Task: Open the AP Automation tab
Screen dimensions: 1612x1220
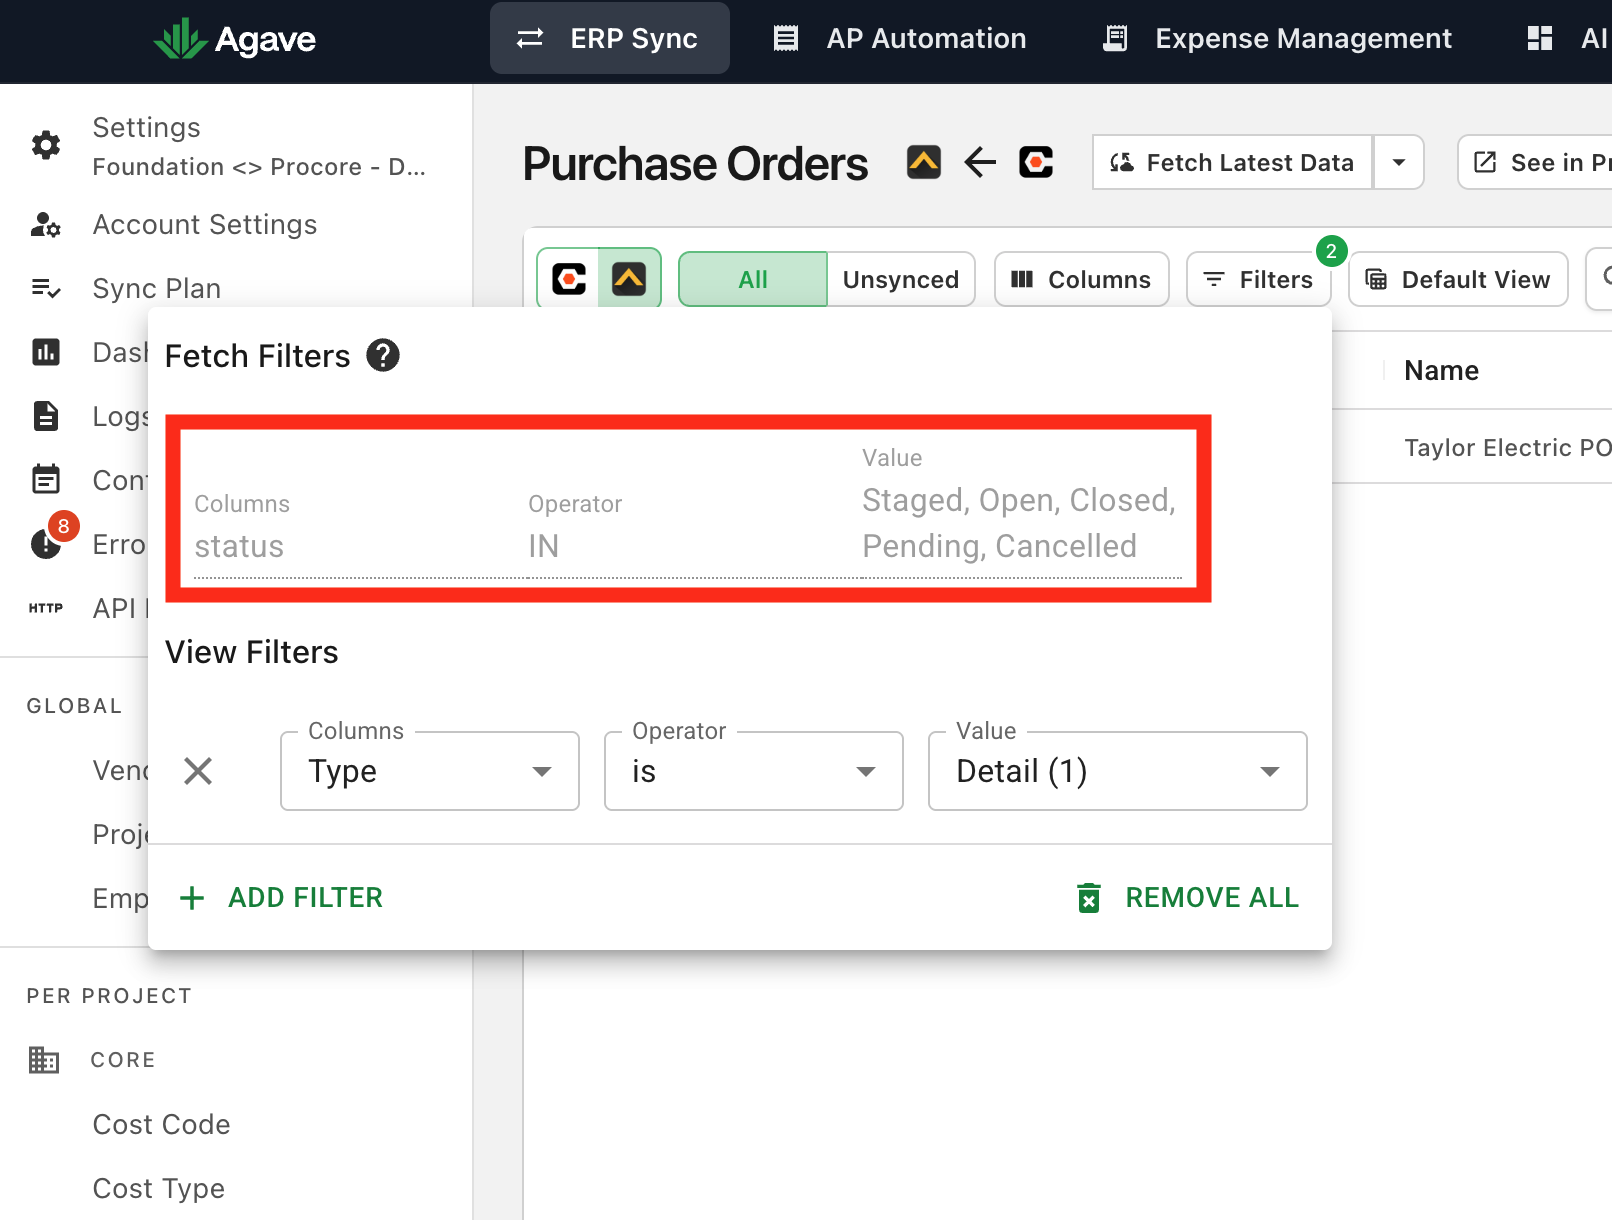Action: [900, 38]
